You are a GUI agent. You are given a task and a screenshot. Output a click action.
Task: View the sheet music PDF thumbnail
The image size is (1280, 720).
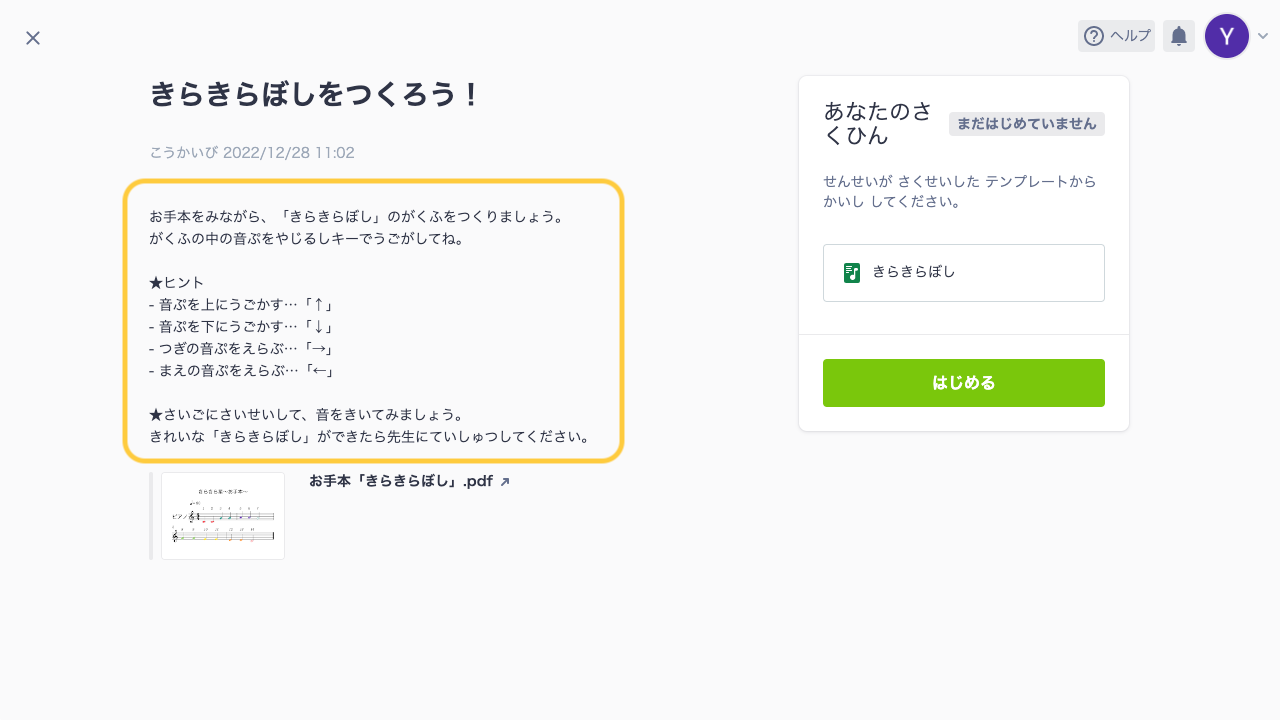[222, 515]
